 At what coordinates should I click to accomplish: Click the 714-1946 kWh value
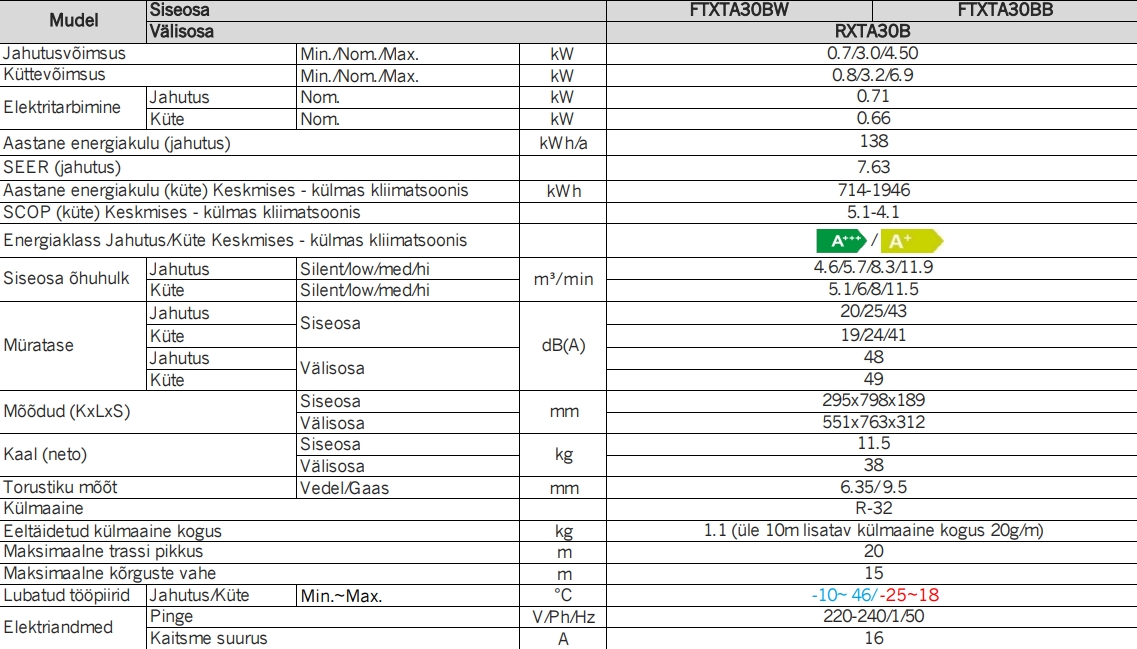(x=874, y=190)
